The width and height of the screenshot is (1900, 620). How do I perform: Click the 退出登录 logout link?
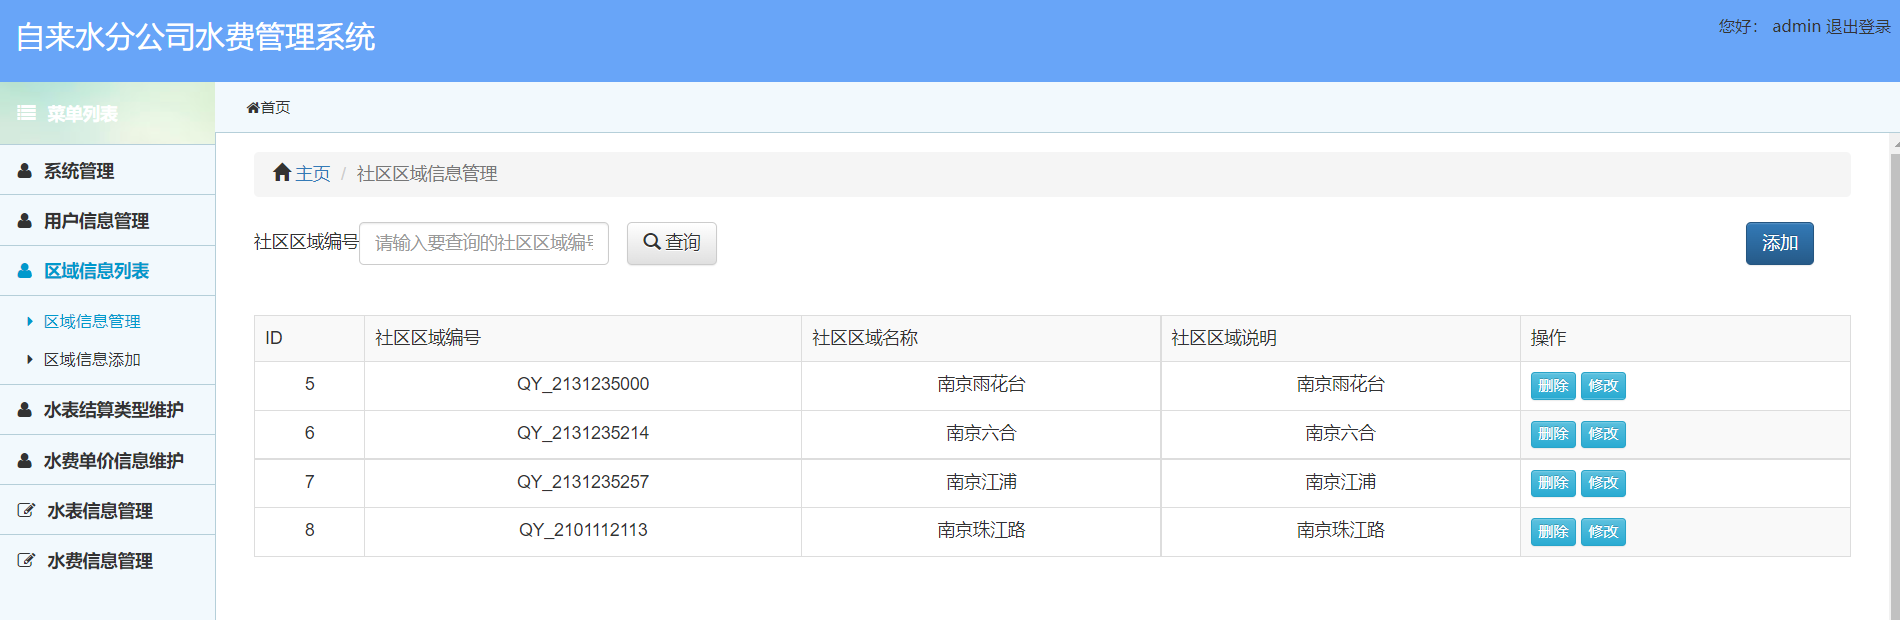pos(1859,27)
